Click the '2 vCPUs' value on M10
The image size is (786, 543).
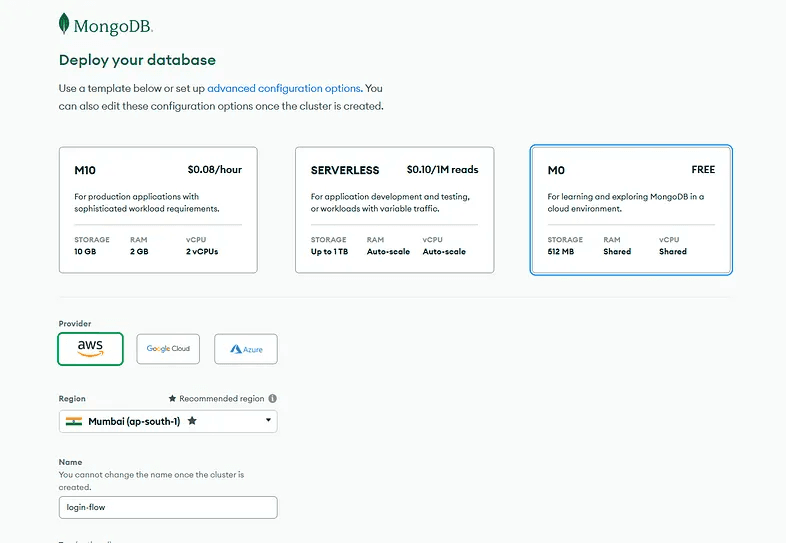[202, 251]
